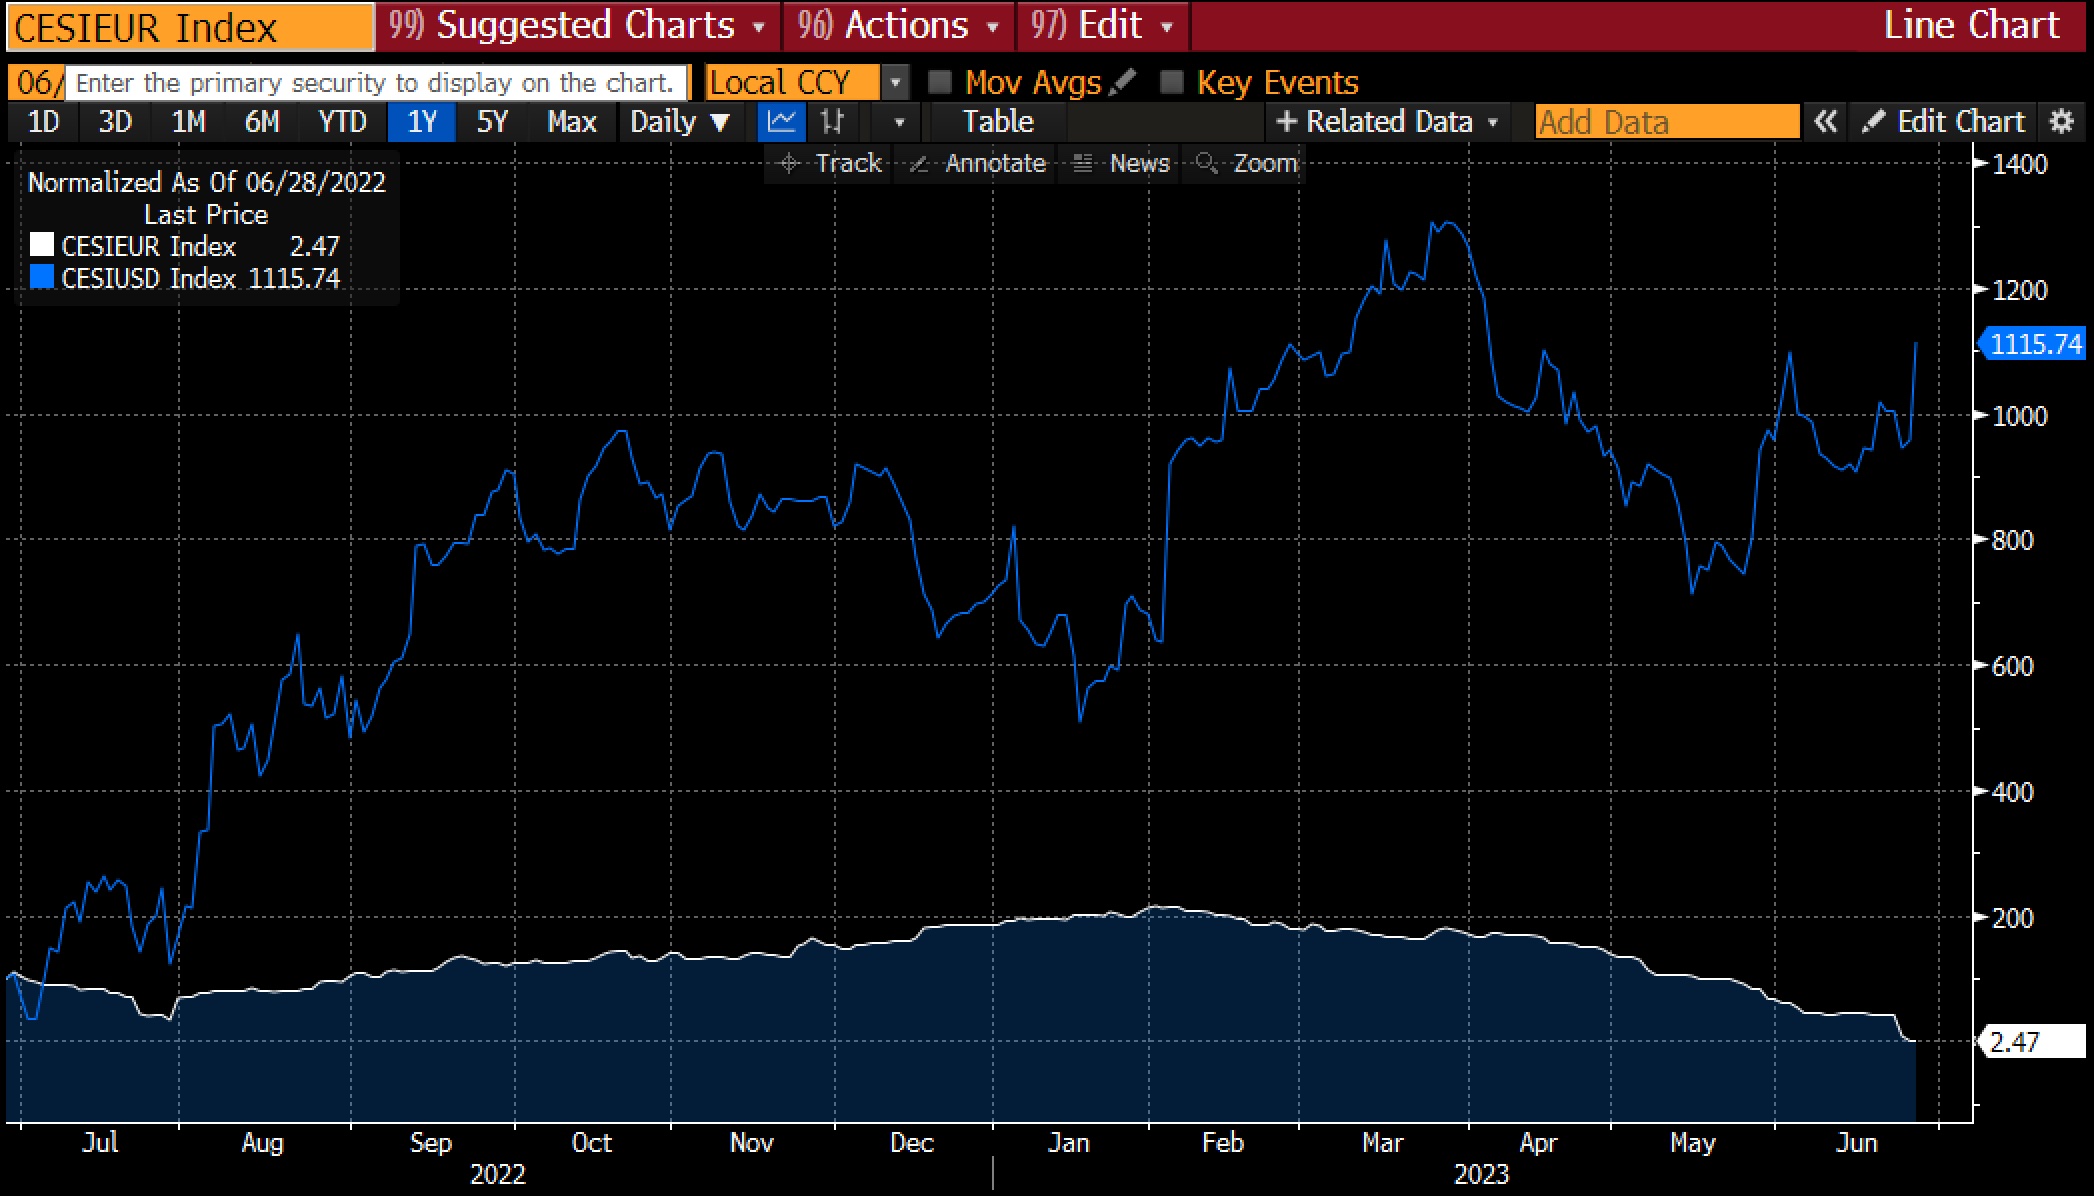Screen dimensions: 2094x1196
Task: Click the Mov Avgs pencil edit icon
Action: pos(1123,82)
